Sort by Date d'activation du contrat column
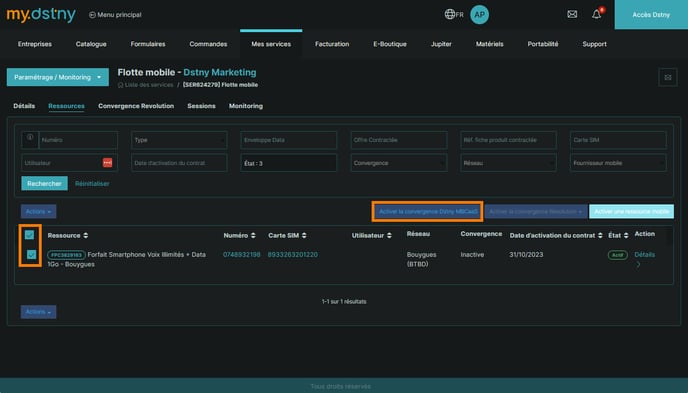This screenshot has height=393, width=688. 600,236
